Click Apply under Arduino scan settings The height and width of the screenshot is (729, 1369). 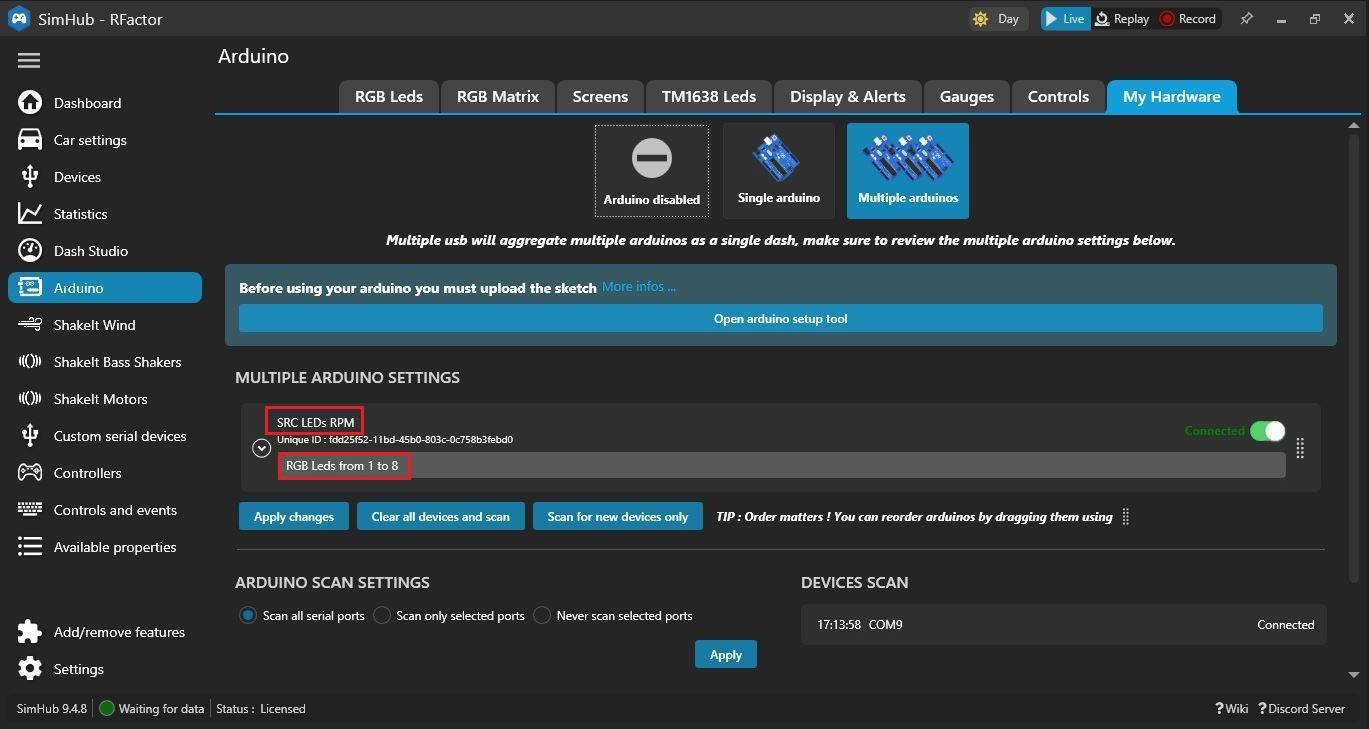coord(726,655)
